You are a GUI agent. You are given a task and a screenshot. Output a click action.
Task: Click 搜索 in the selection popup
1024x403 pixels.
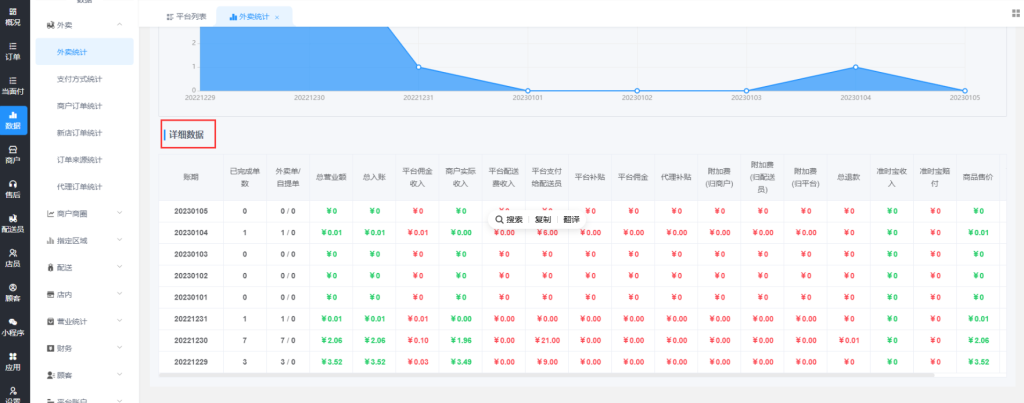[509, 219]
